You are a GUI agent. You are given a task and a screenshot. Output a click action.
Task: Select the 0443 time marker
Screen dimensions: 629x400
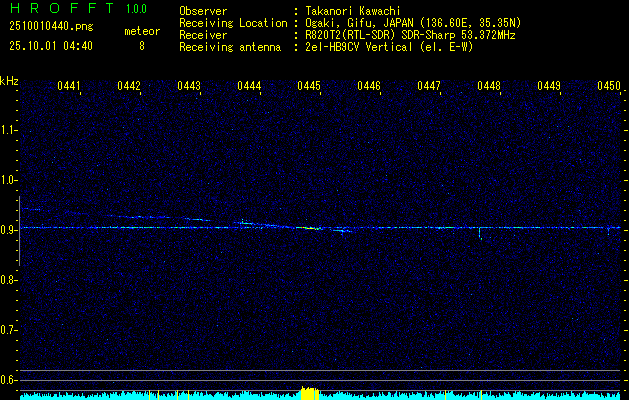click(x=188, y=87)
